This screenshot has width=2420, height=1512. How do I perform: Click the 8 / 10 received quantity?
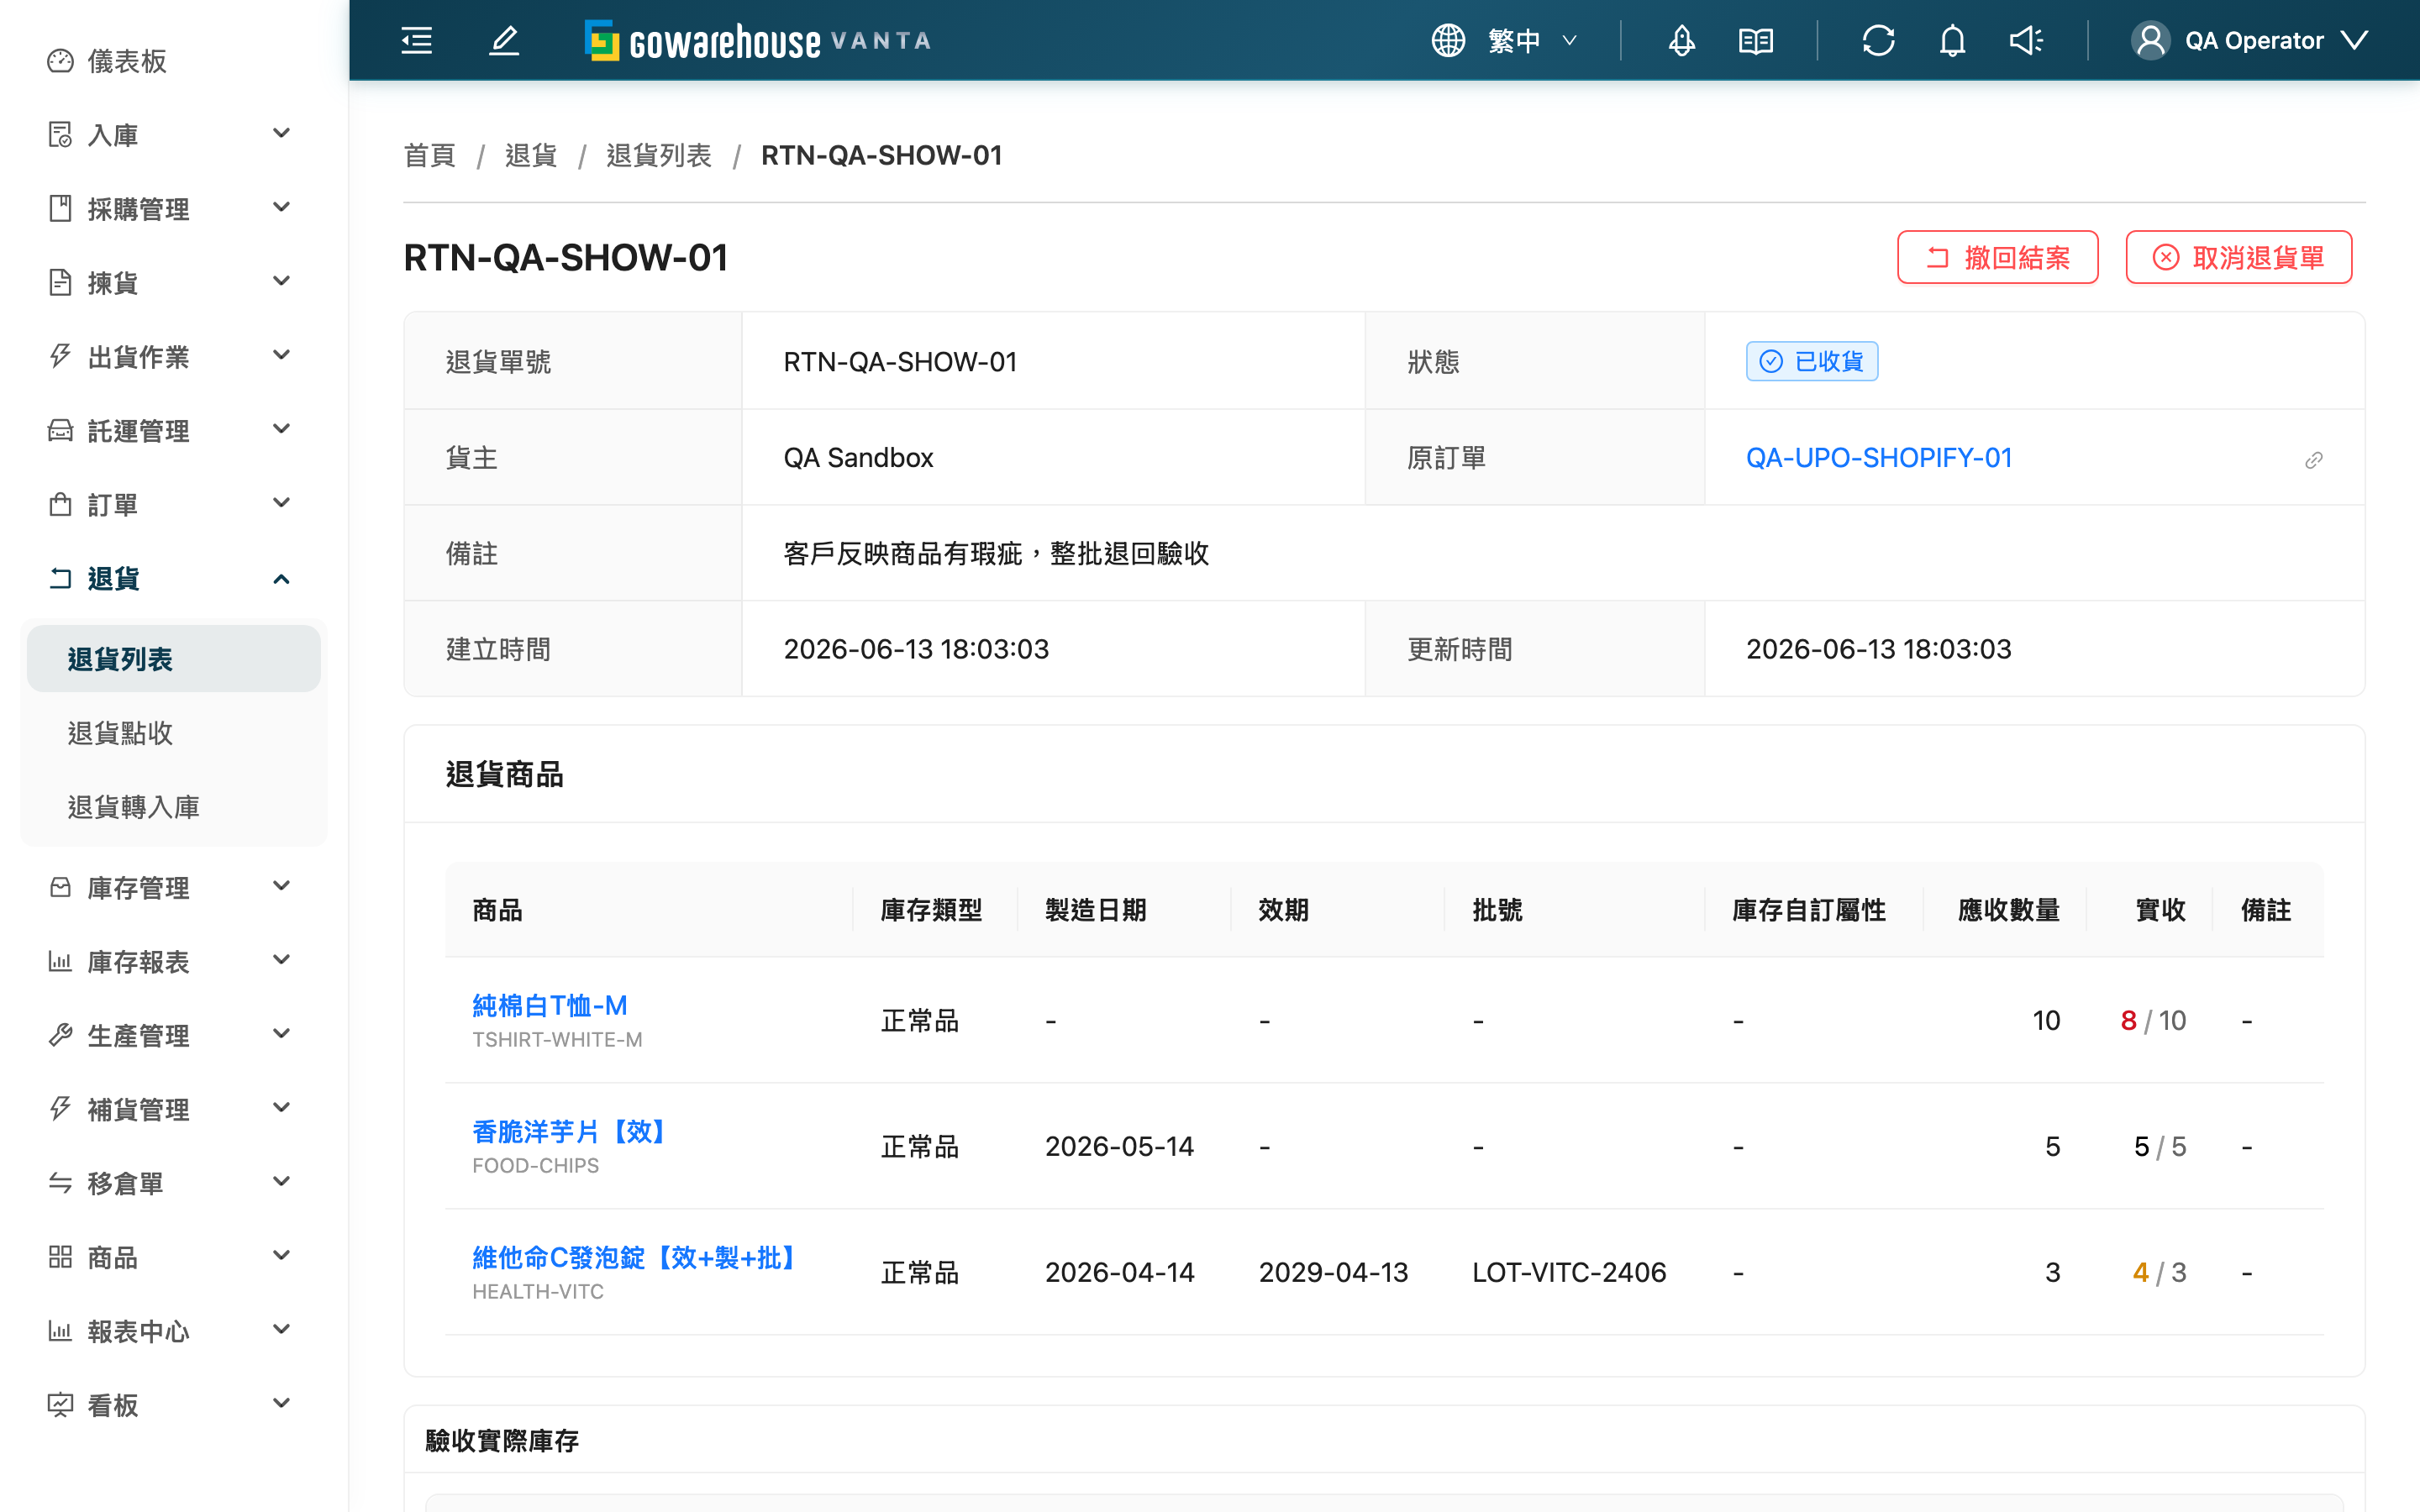pos(2153,1020)
